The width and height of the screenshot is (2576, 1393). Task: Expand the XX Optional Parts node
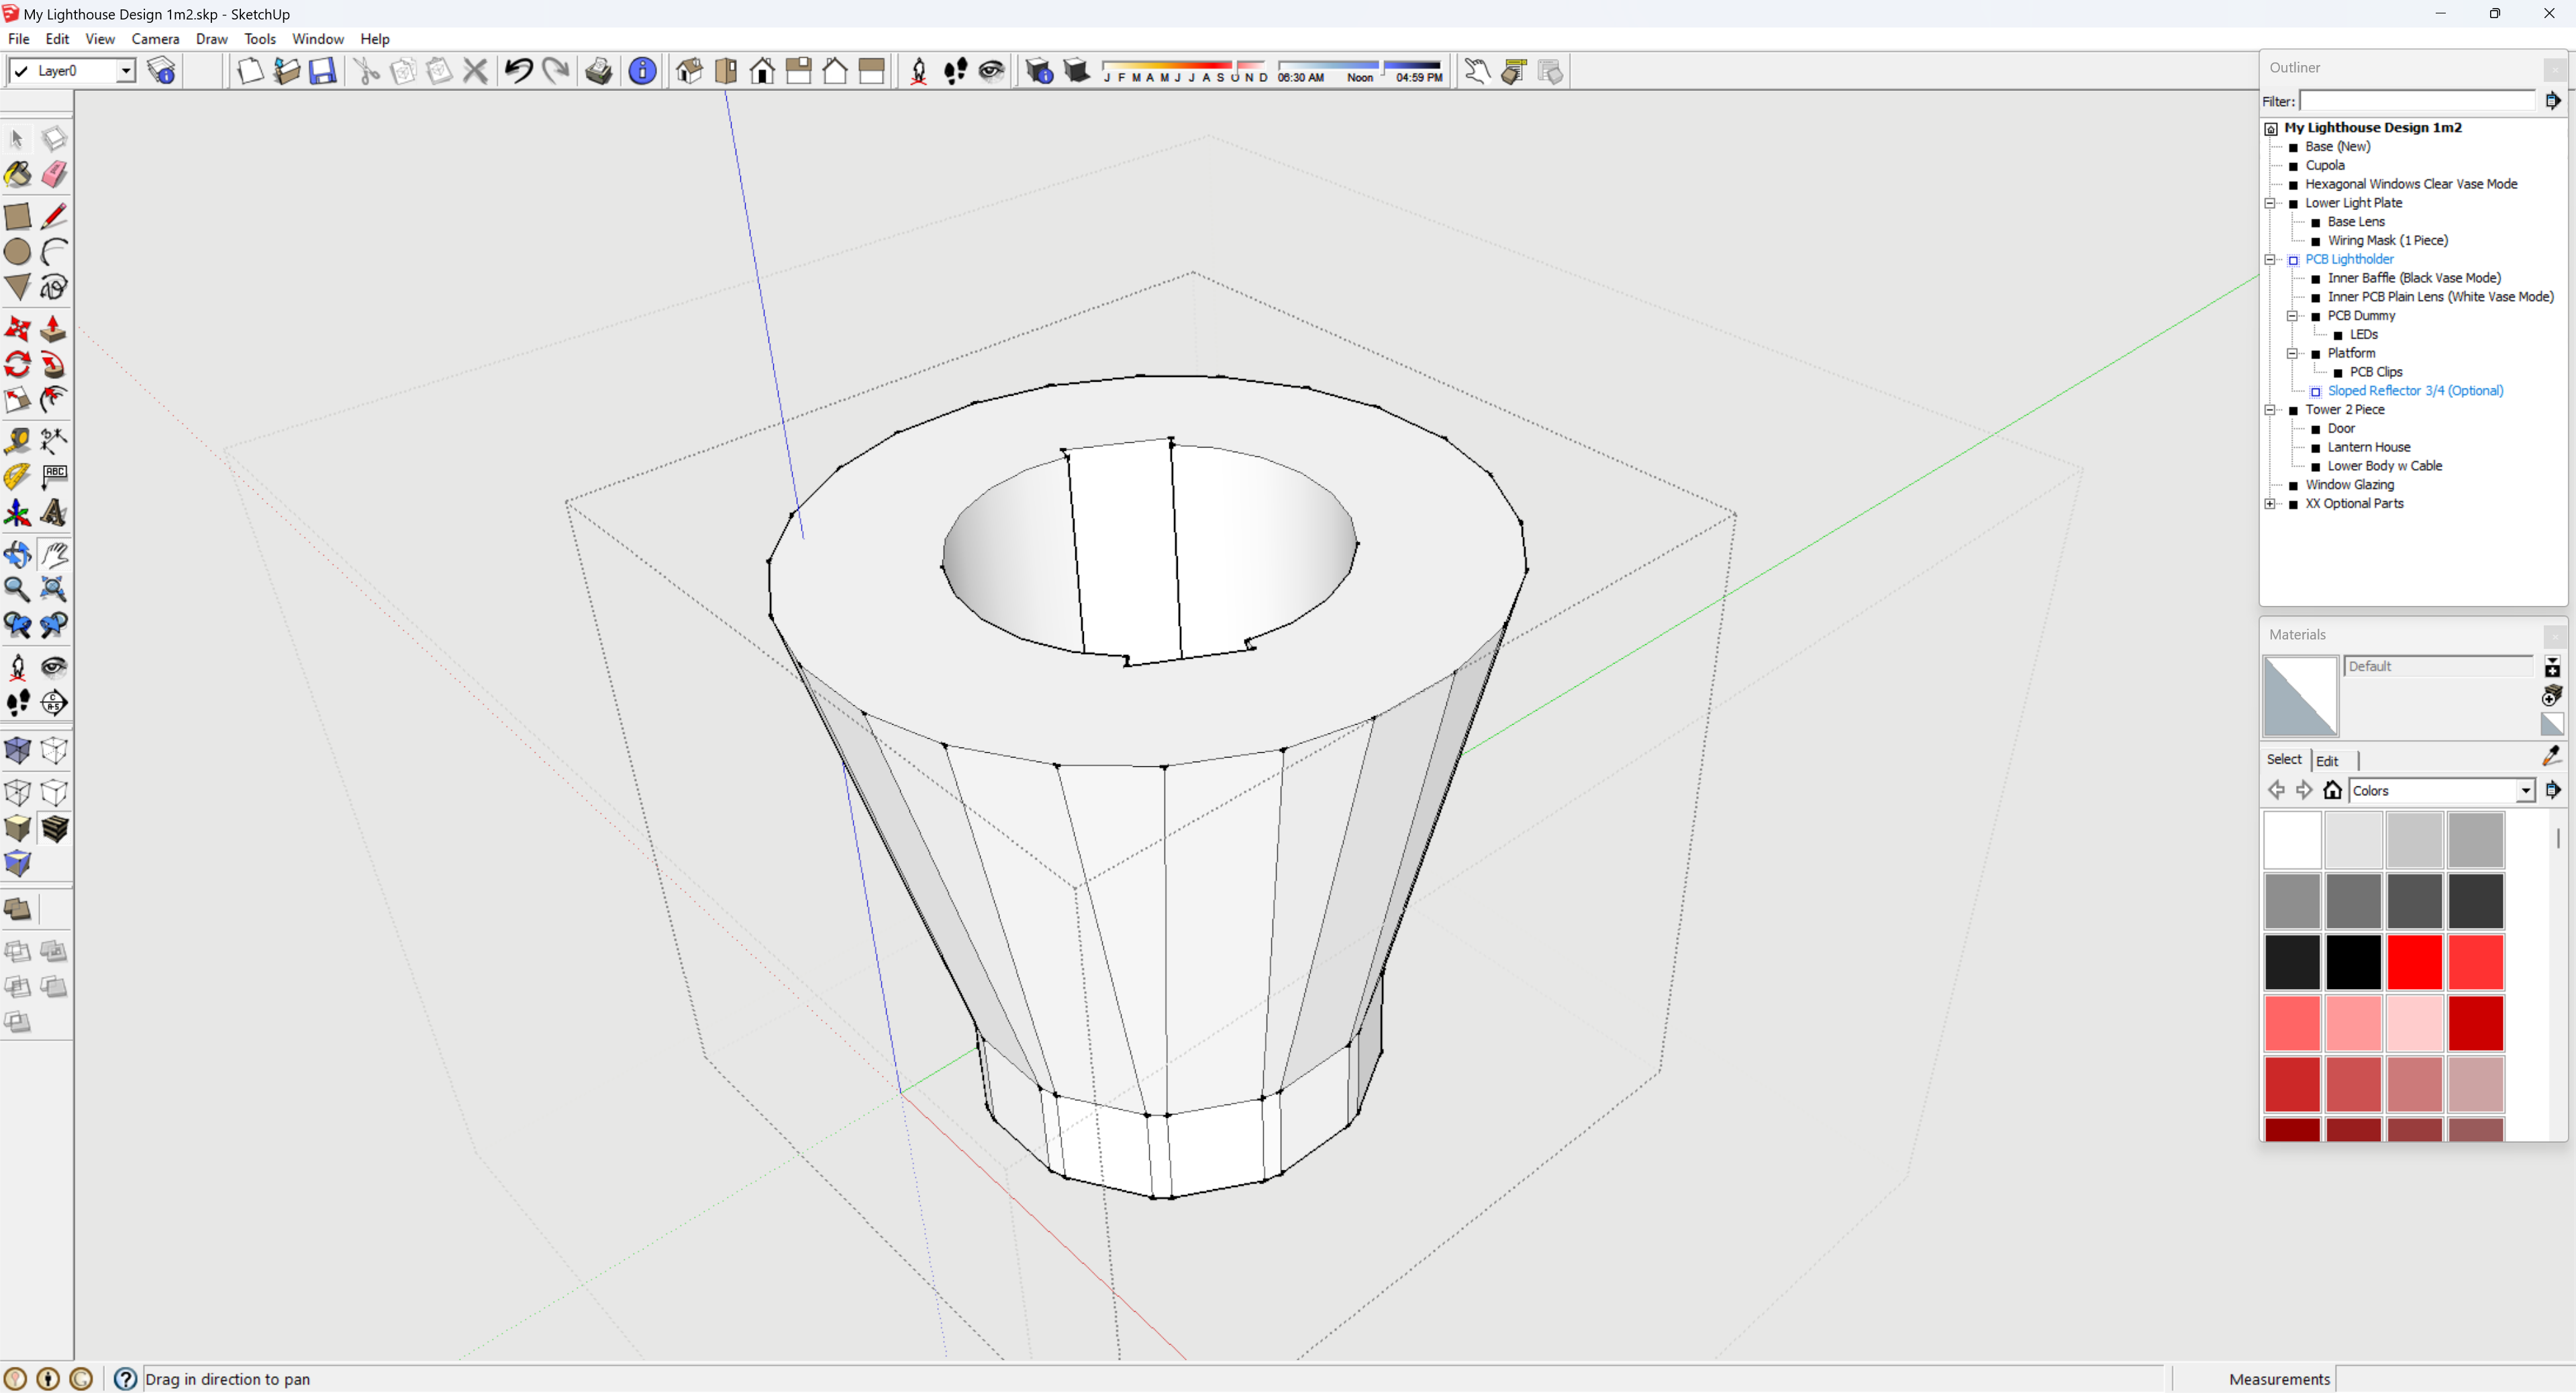[2270, 504]
